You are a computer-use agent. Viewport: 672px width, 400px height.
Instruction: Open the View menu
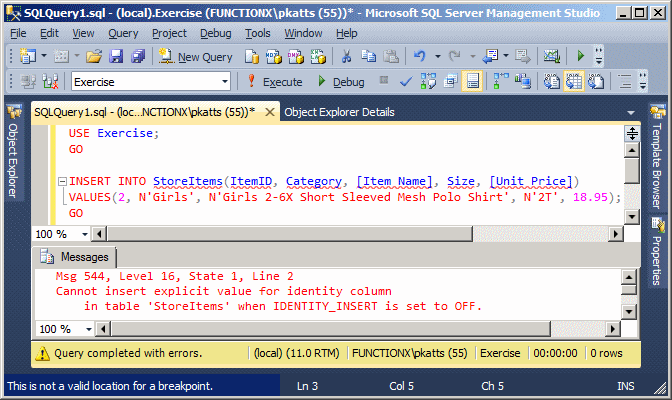83,33
